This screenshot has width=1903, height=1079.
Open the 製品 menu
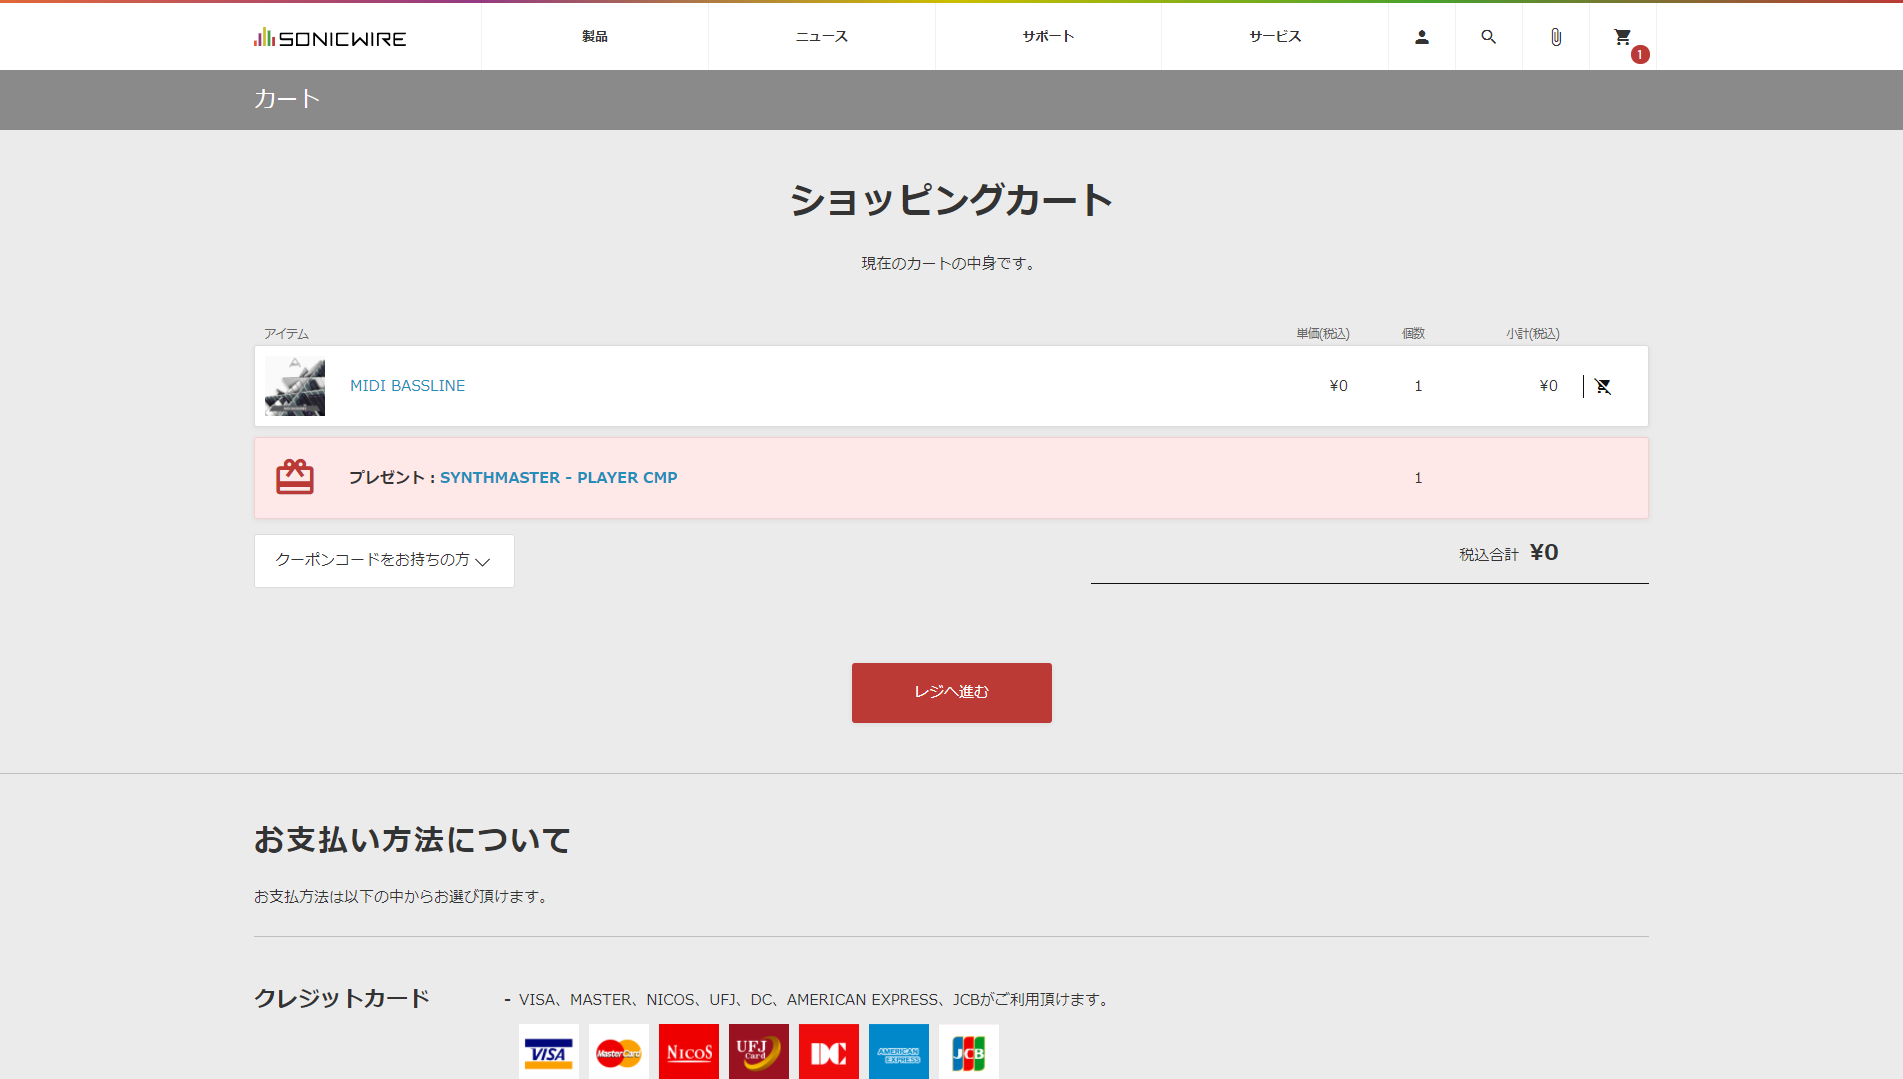click(x=595, y=36)
